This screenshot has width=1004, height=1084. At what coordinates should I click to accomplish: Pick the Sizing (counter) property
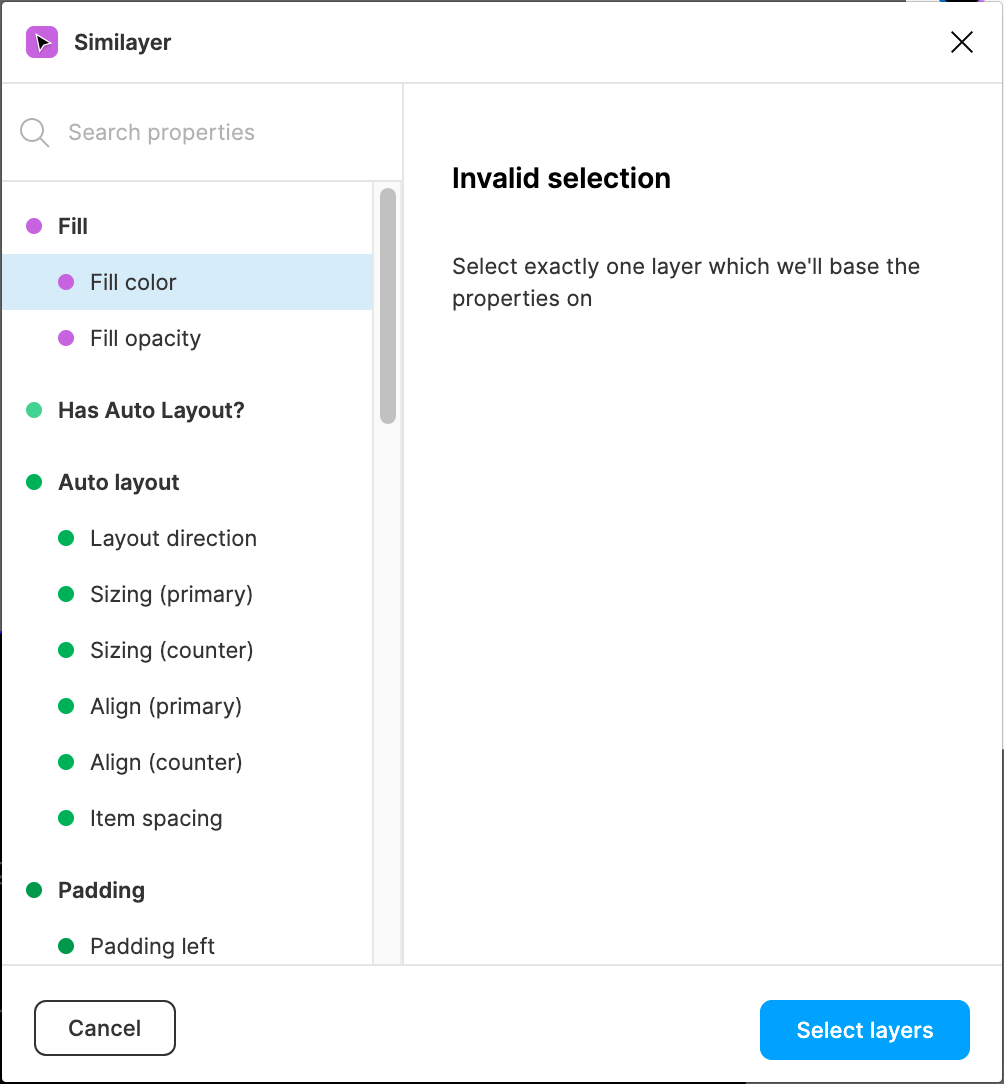pos(171,650)
